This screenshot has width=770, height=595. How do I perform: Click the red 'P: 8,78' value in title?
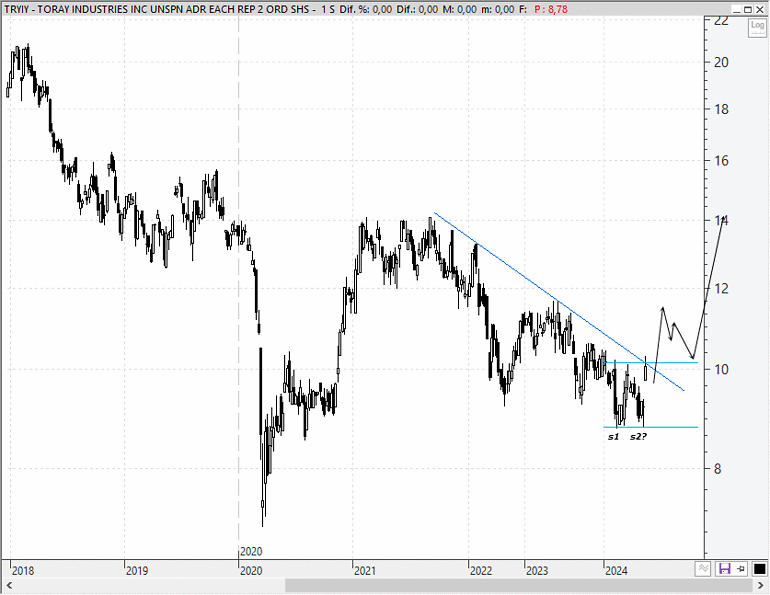551,9
